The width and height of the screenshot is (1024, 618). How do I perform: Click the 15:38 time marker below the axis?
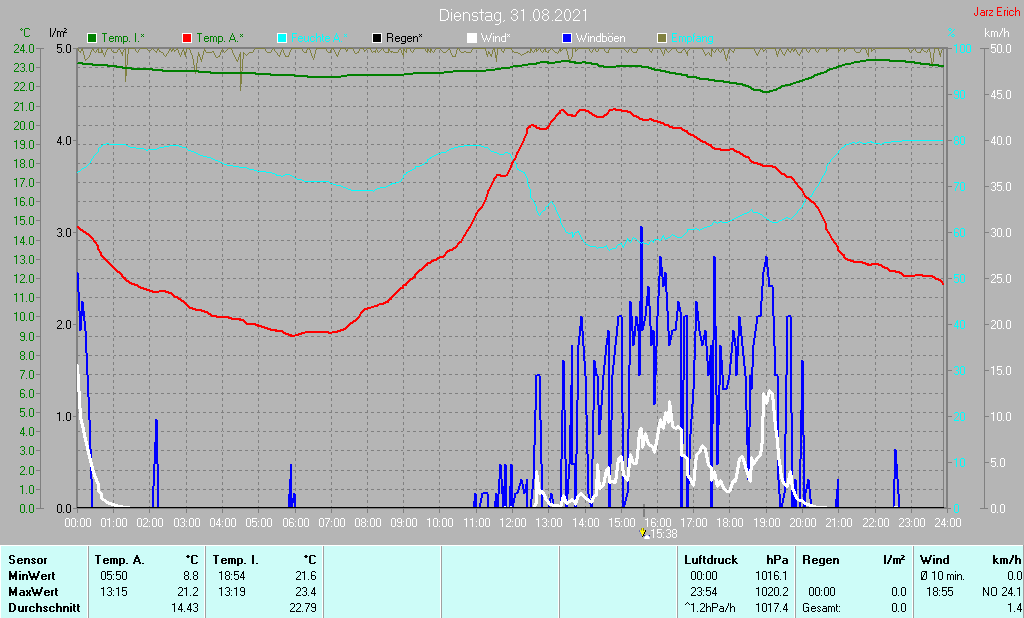tap(658, 534)
